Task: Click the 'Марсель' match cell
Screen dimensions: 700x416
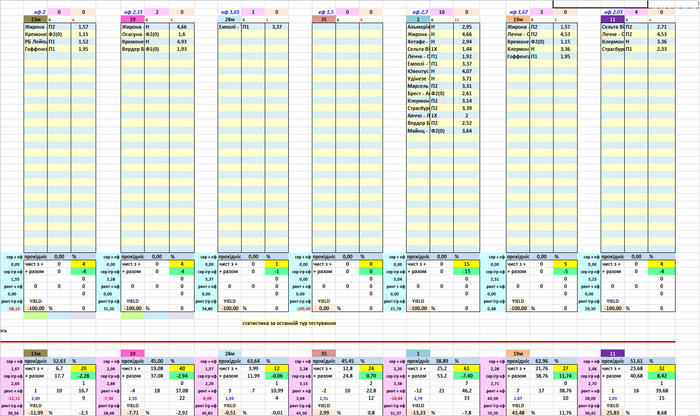Action: [x=418, y=86]
